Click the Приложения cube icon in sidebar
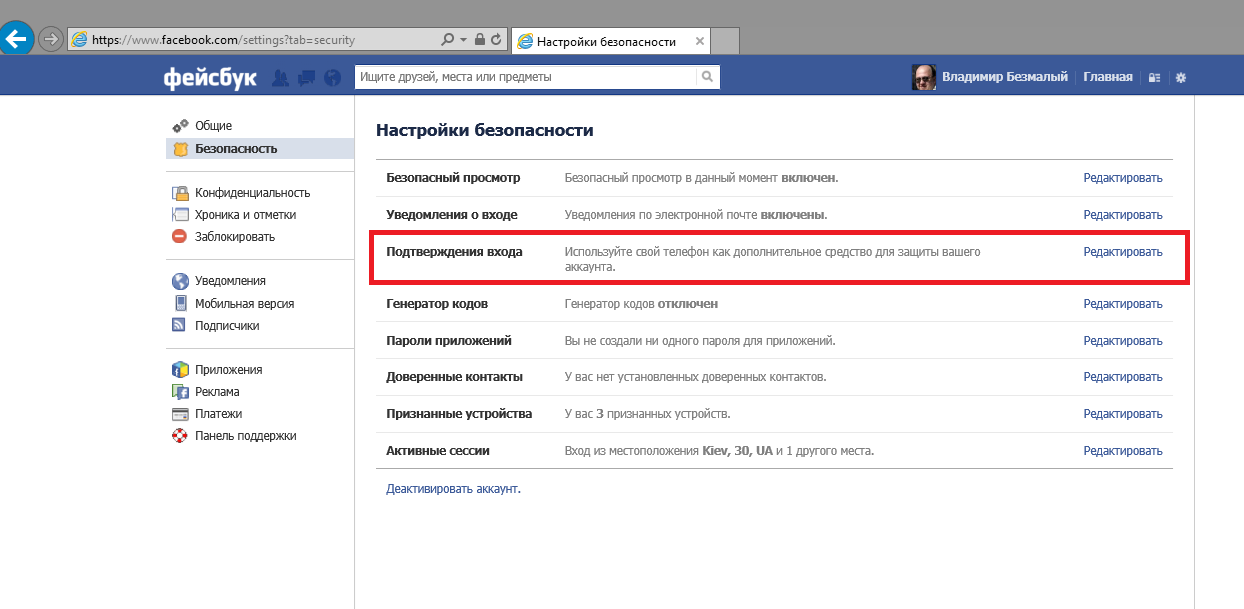Viewport: 1244px width, 609px height. [180, 370]
